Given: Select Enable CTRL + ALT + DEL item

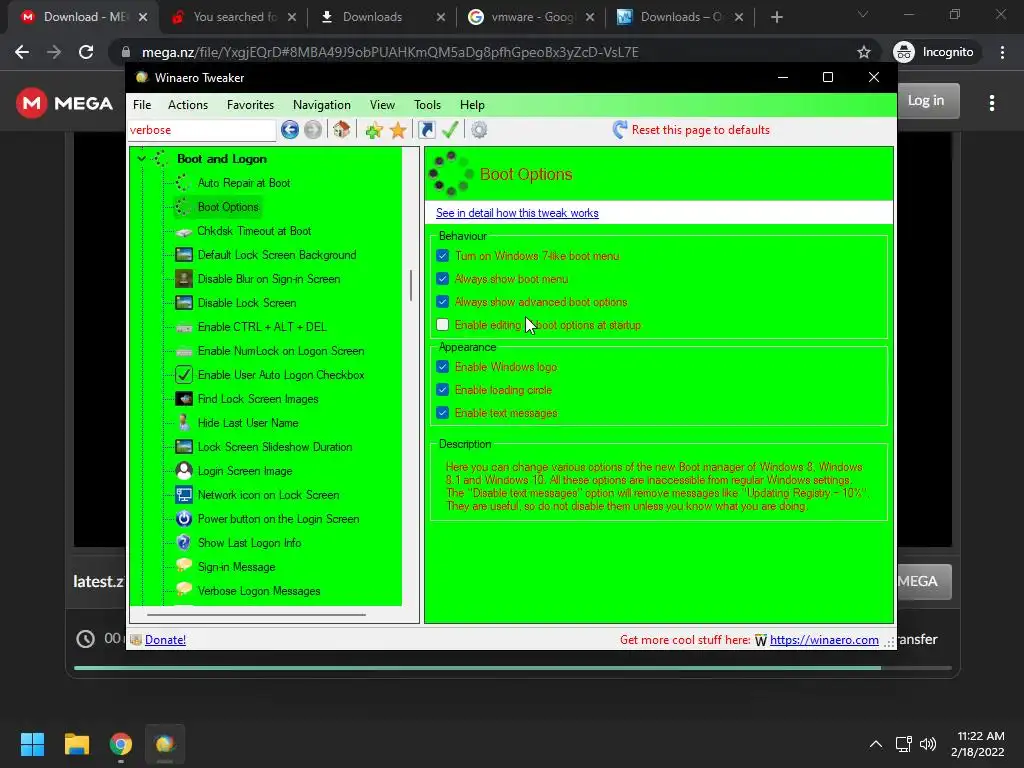Looking at the screenshot, I should (x=262, y=327).
